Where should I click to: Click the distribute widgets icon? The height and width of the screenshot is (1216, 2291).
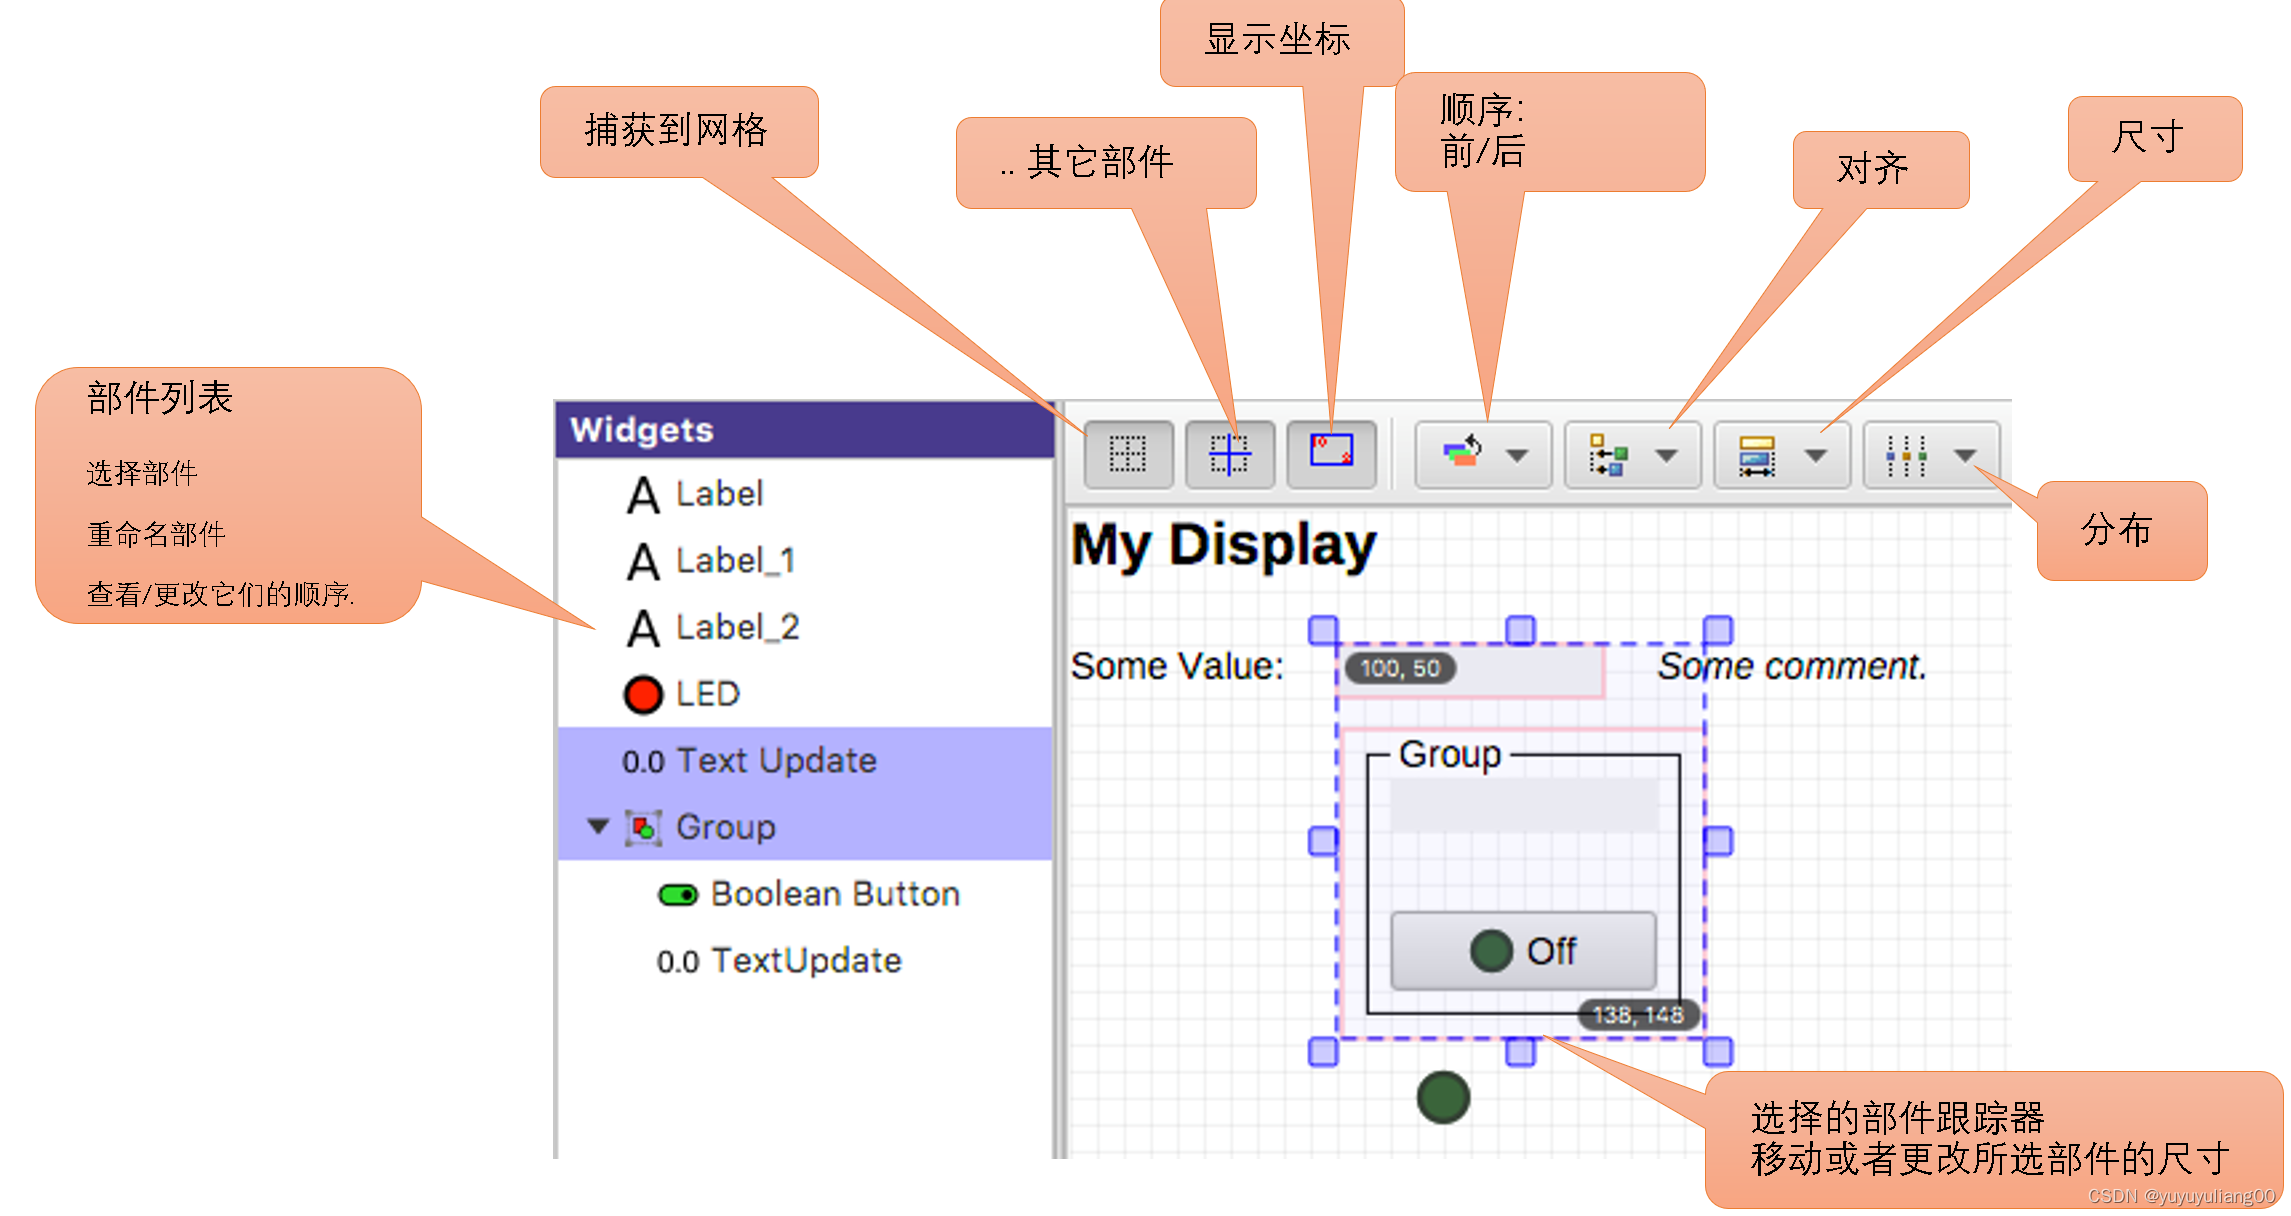1906,456
